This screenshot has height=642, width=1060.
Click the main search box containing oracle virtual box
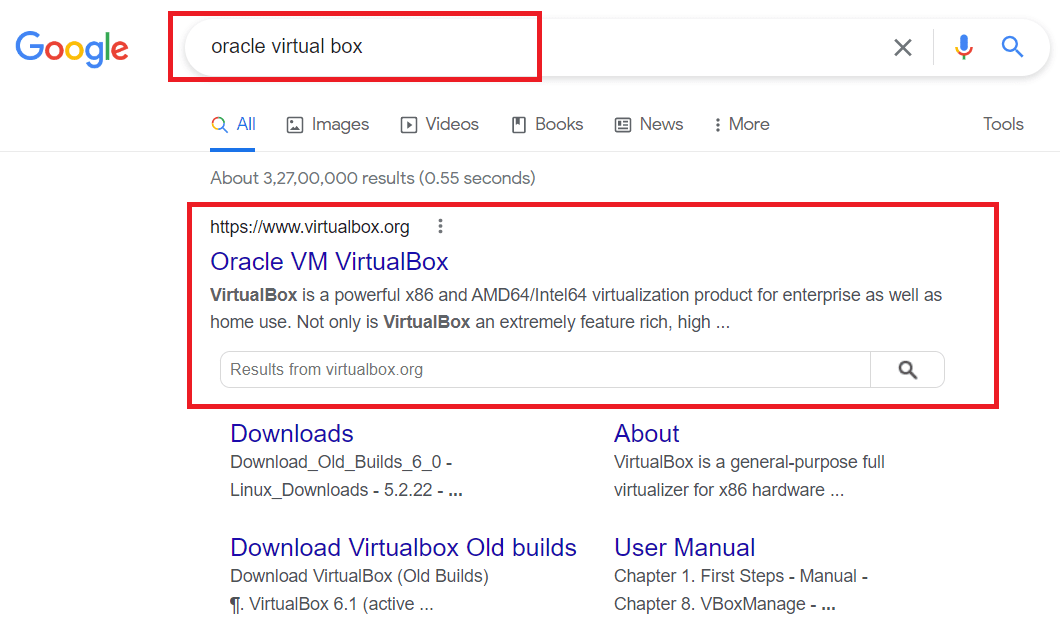pos(534,47)
